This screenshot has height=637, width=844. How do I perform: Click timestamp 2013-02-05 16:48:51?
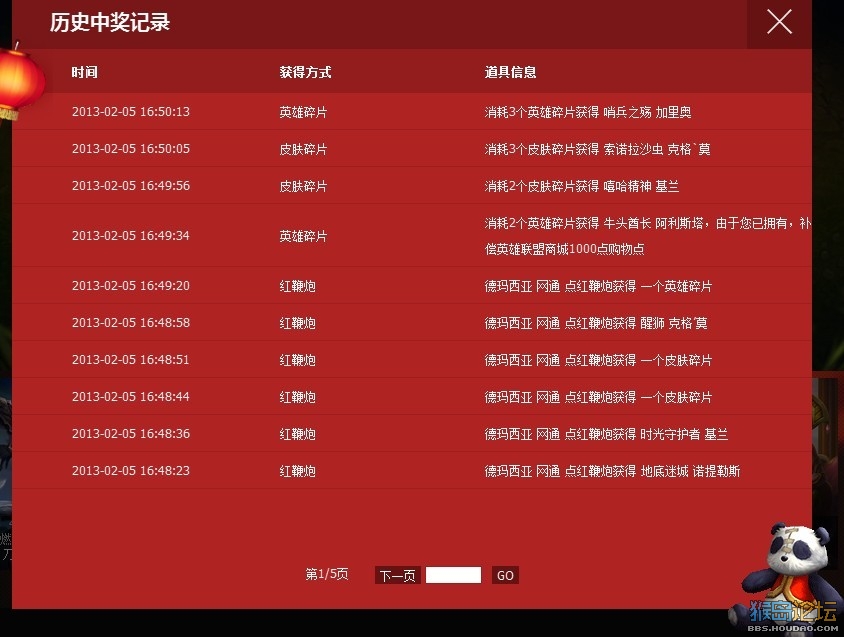pyautogui.click(x=131, y=360)
